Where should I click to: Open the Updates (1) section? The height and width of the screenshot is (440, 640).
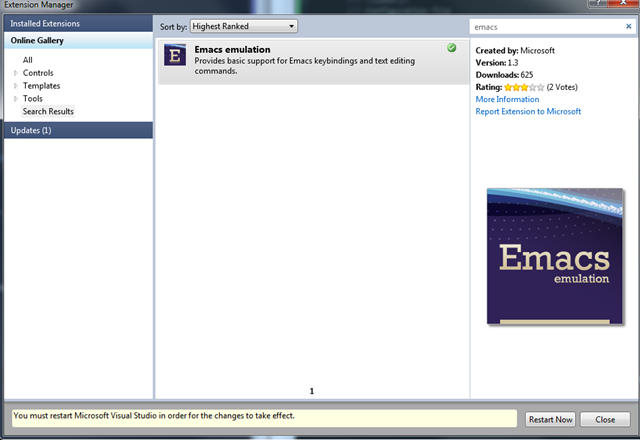coord(78,130)
